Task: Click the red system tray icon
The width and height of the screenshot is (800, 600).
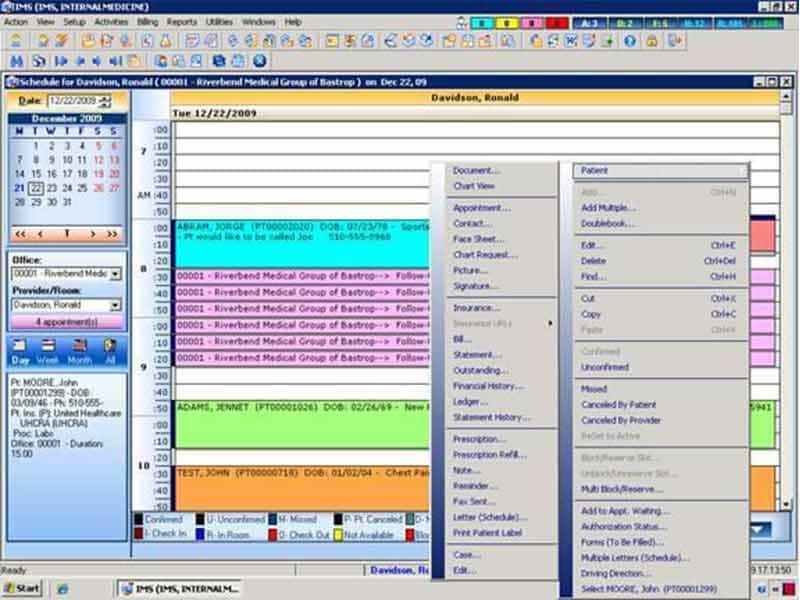Action: pyautogui.click(x=789, y=589)
